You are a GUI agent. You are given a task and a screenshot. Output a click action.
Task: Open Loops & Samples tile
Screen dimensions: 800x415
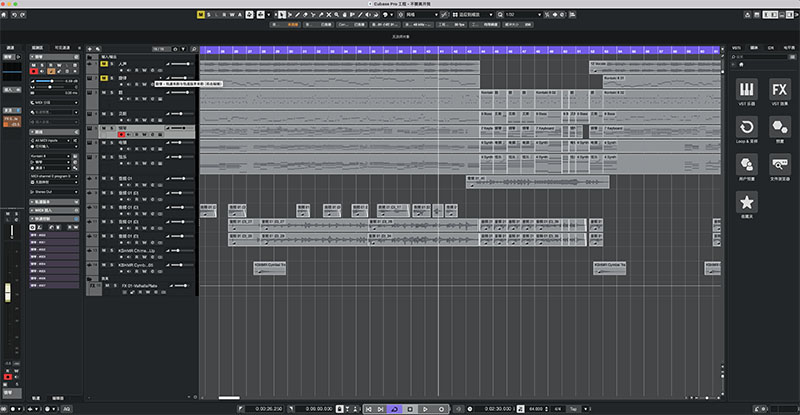(x=746, y=127)
